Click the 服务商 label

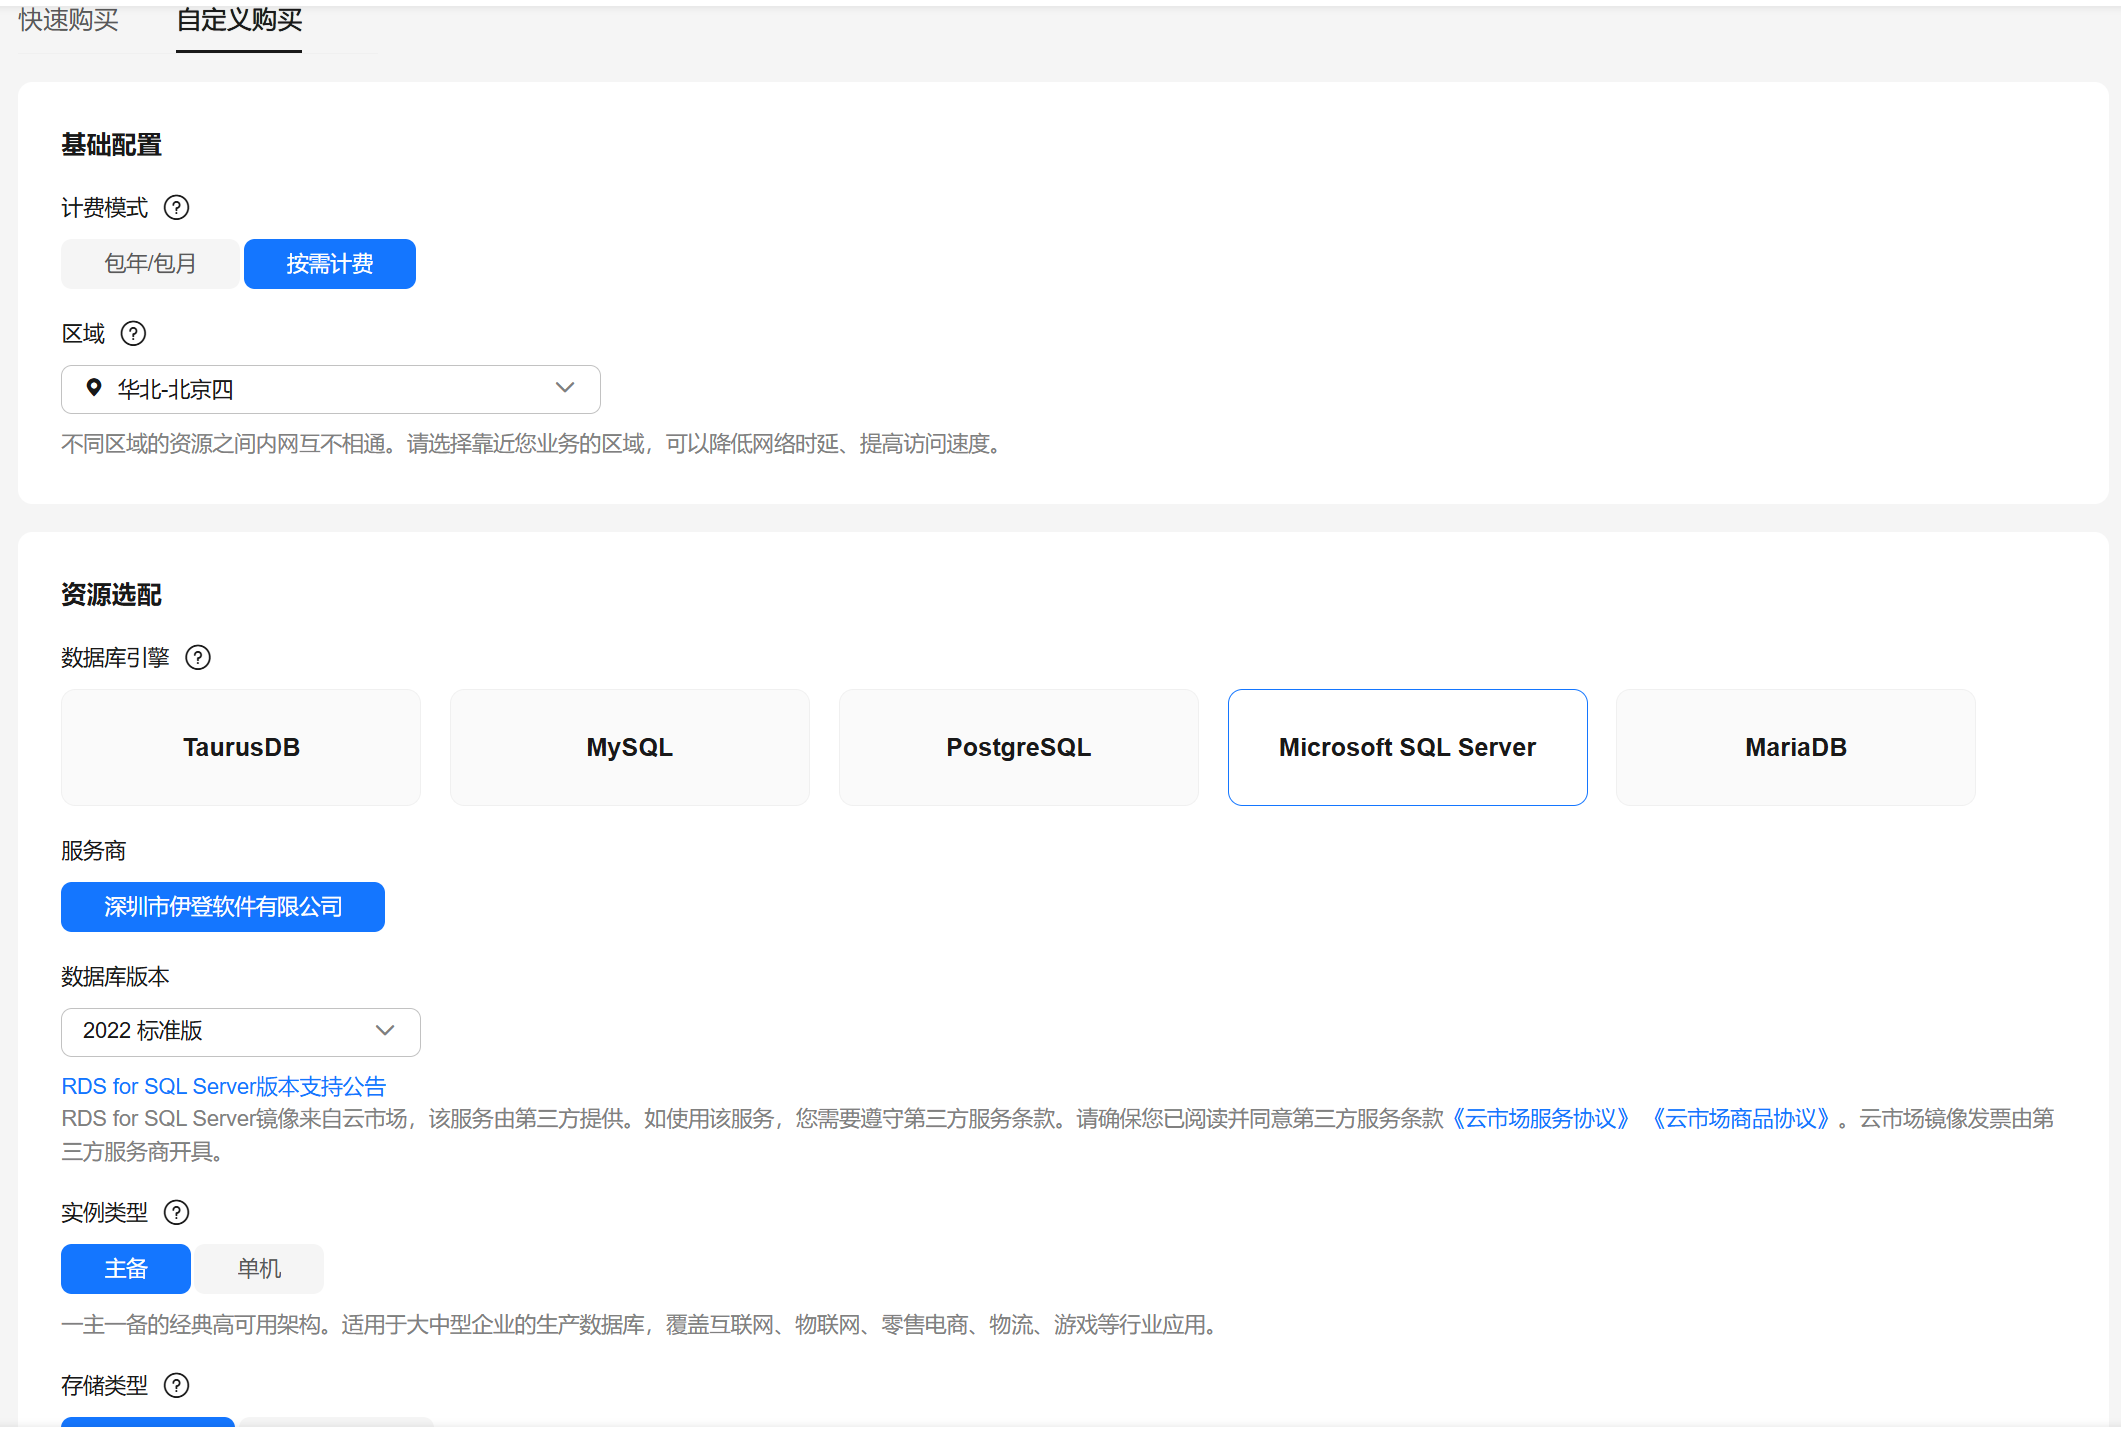pyautogui.click(x=93, y=851)
